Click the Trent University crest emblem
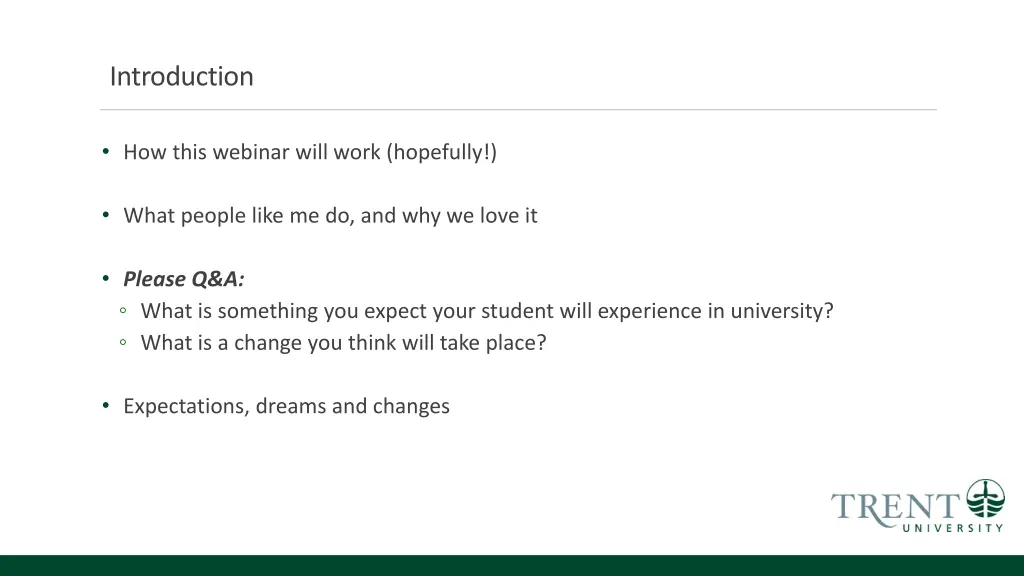The width and height of the screenshot is (1024, 576). (x=985, y=498)
